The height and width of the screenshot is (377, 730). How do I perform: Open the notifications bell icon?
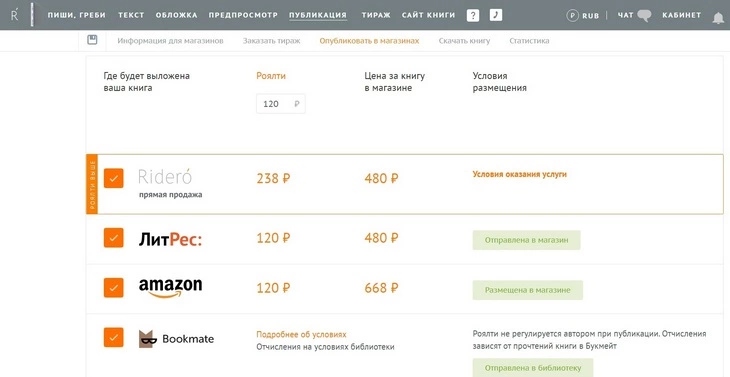click(x=718, y=18)
